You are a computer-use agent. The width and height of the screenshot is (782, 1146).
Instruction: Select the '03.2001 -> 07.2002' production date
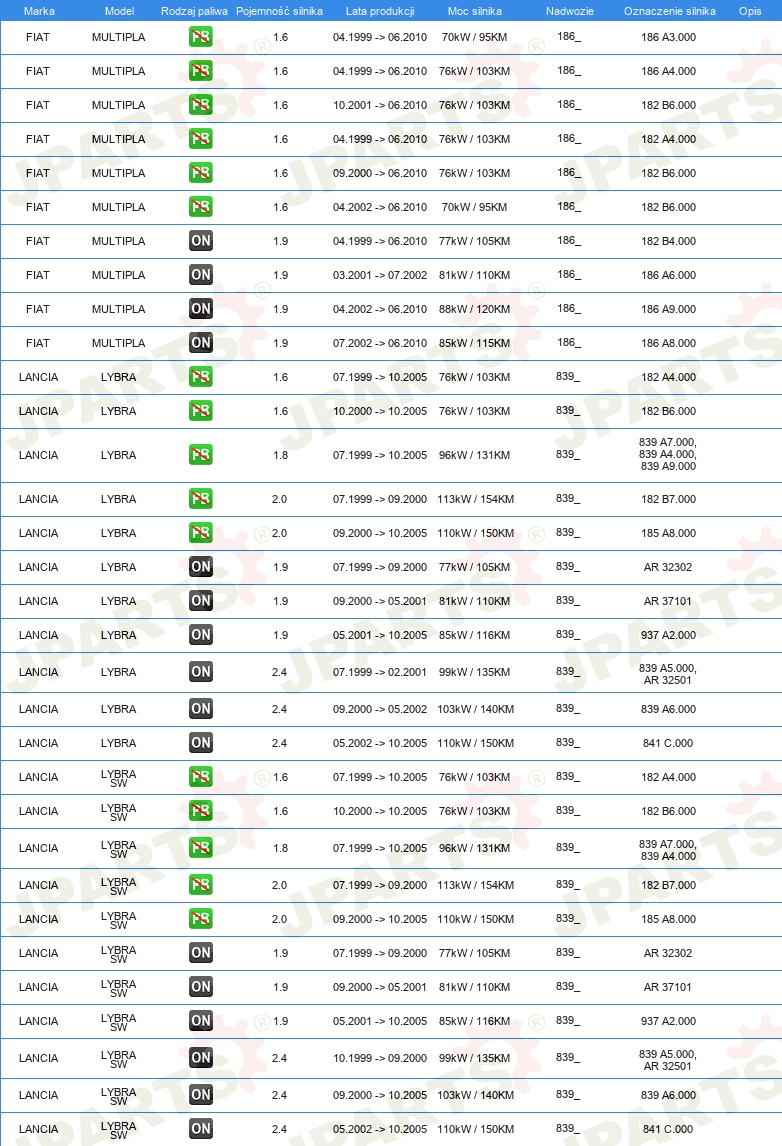click(x=380, y=275)
